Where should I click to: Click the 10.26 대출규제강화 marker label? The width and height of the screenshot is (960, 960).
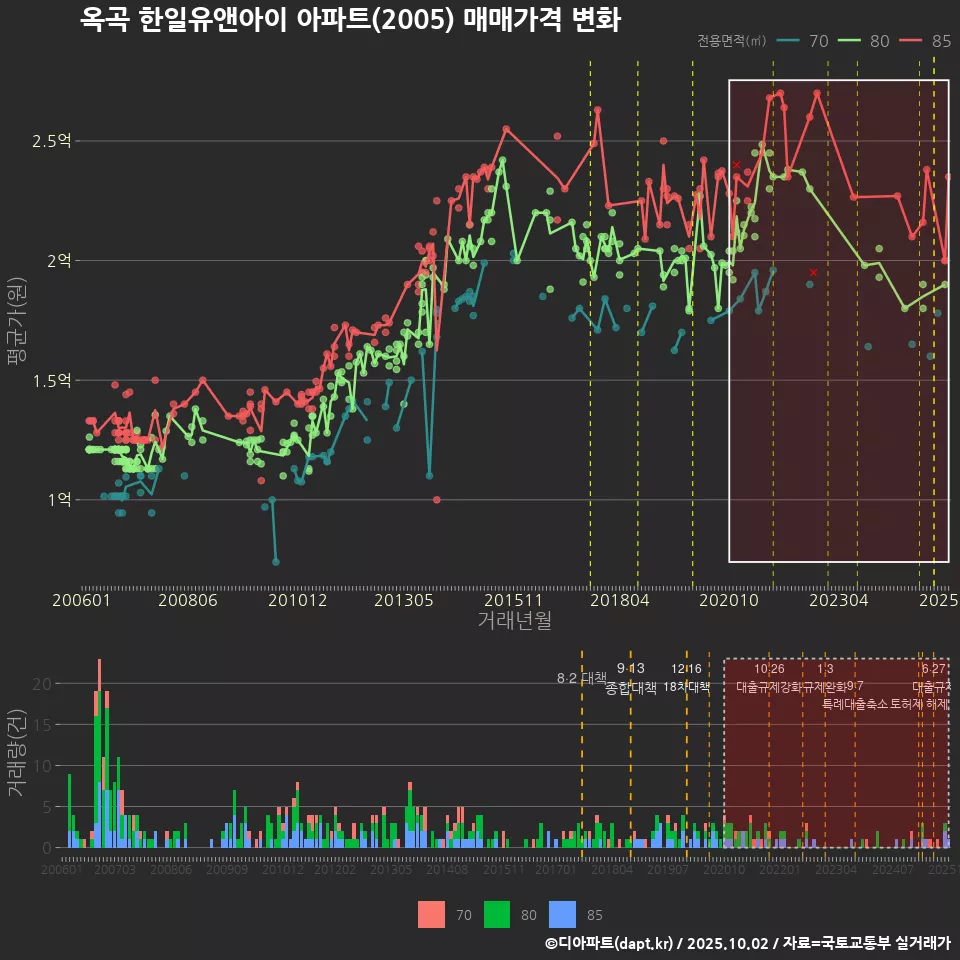(x=769, y=678)
